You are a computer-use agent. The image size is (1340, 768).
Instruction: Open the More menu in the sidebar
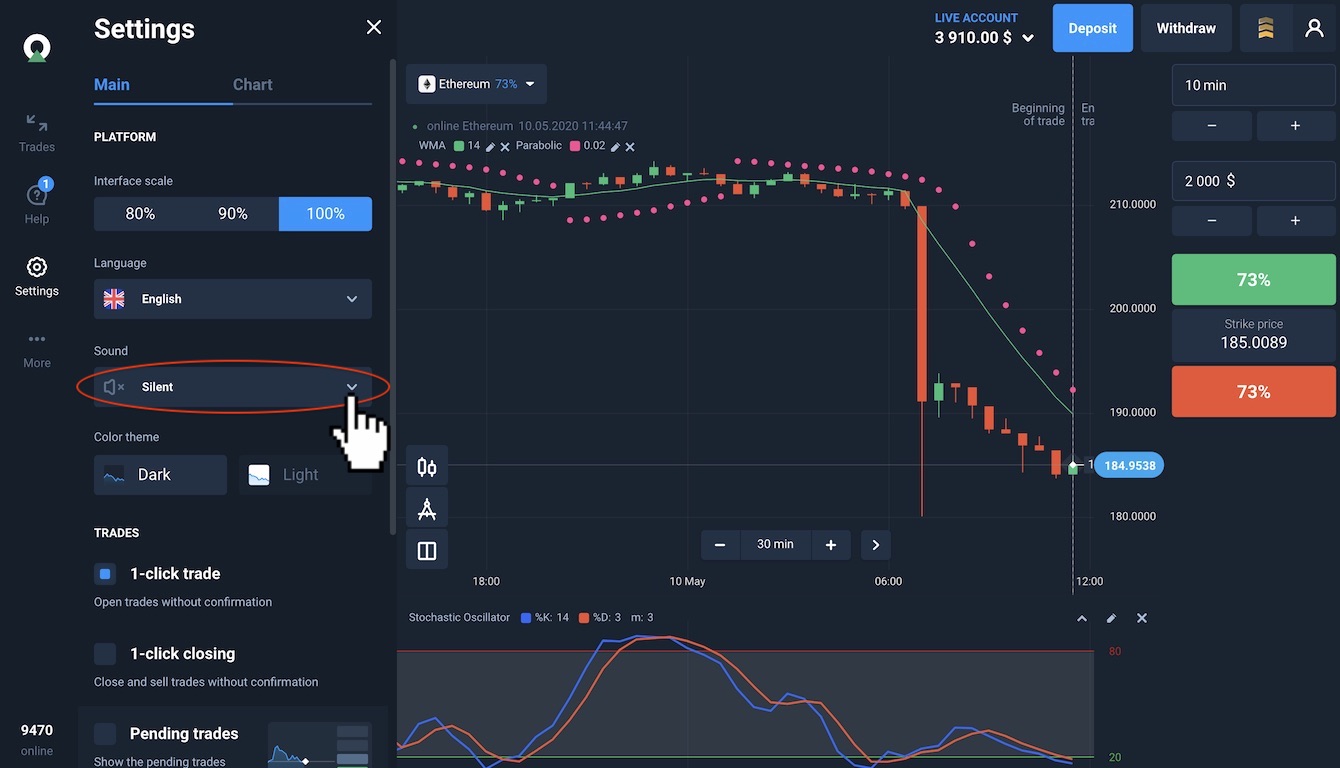tap(37, 348)
